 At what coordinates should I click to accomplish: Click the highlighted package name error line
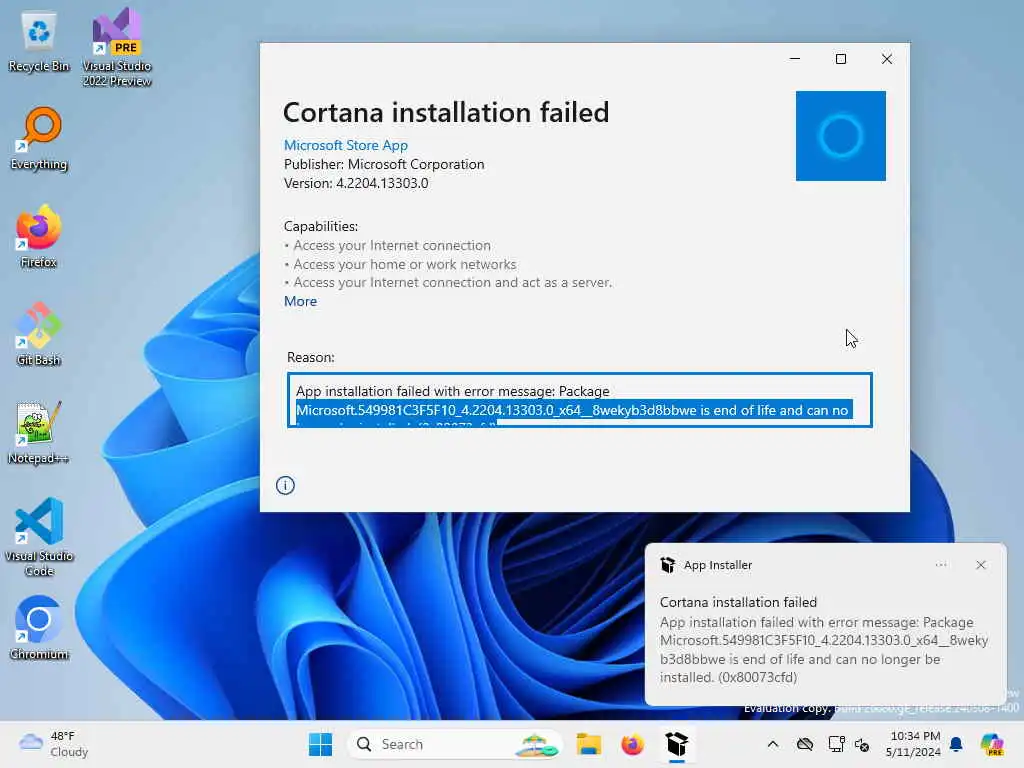572,410
